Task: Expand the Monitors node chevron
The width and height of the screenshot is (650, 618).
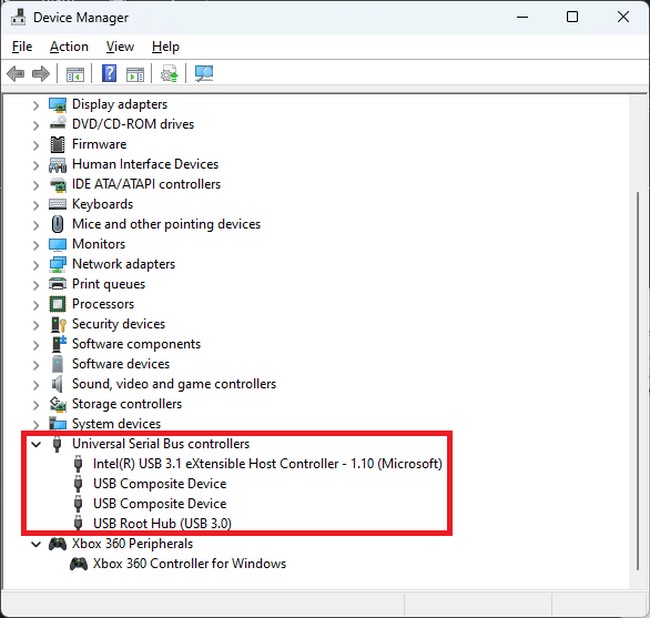Action: [36, 245]
